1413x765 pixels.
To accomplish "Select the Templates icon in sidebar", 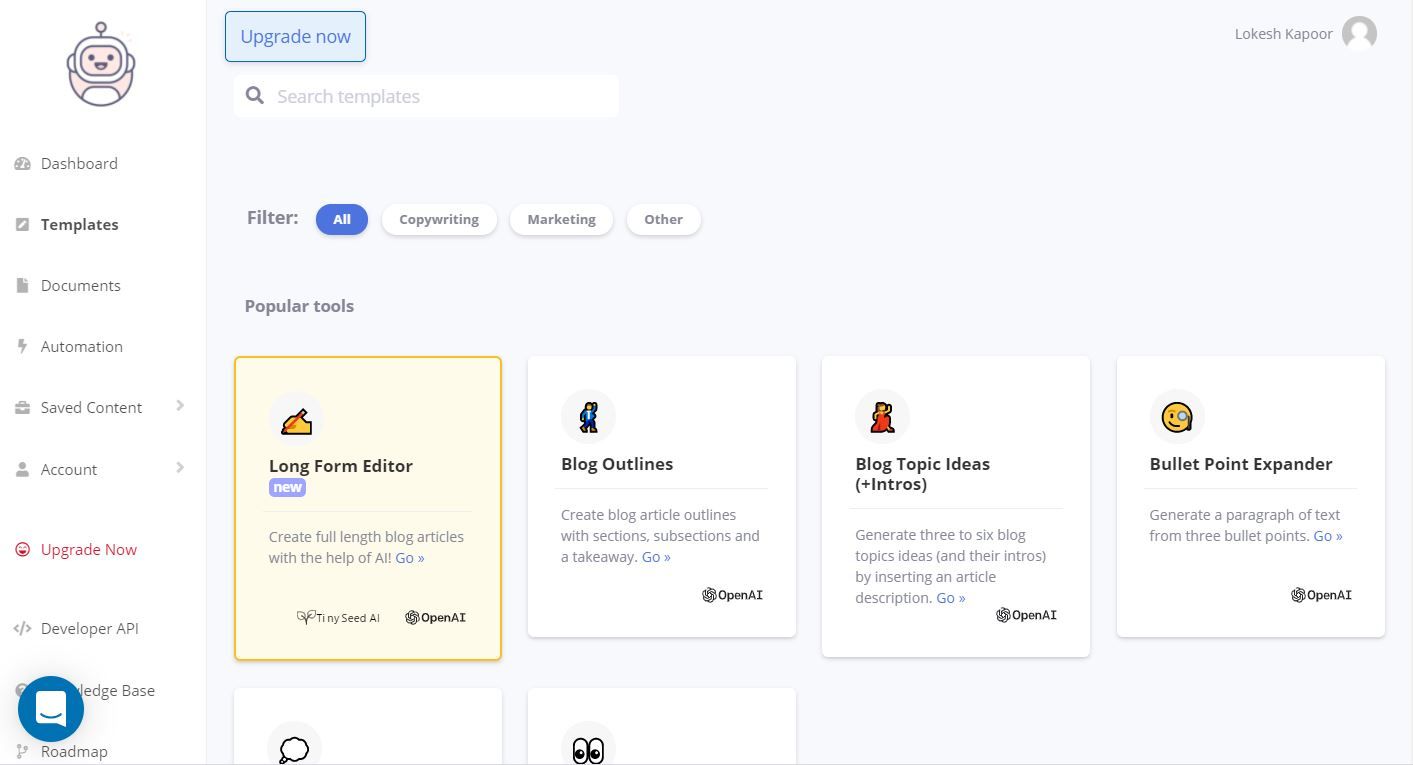I will tap(22, 224).
